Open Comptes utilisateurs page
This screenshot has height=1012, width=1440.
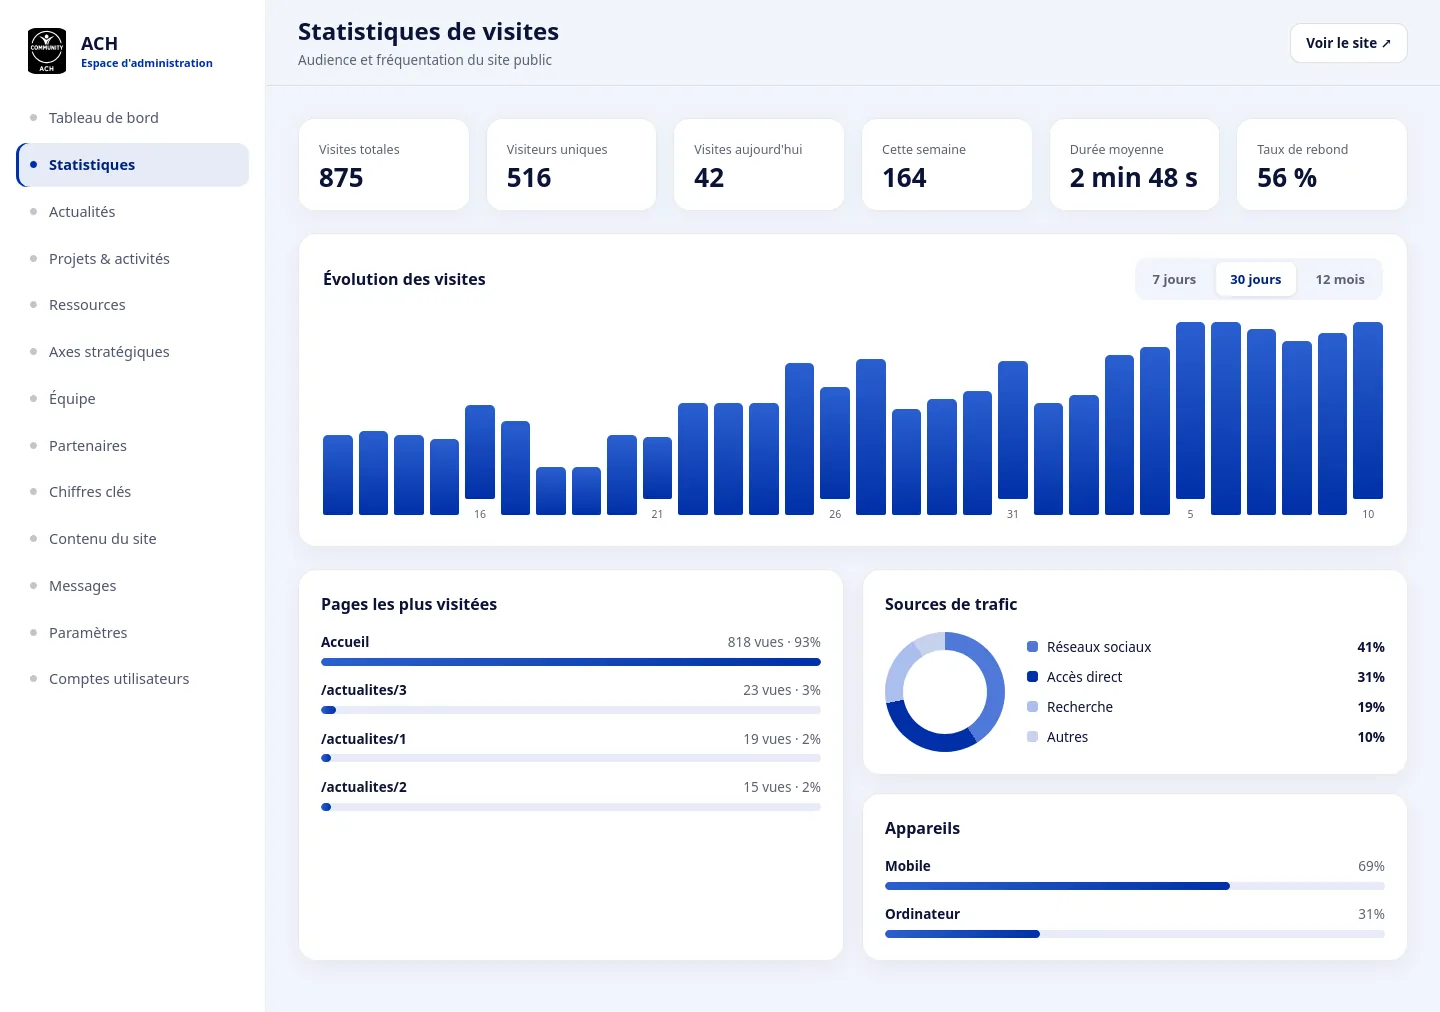tap(132, 679)
